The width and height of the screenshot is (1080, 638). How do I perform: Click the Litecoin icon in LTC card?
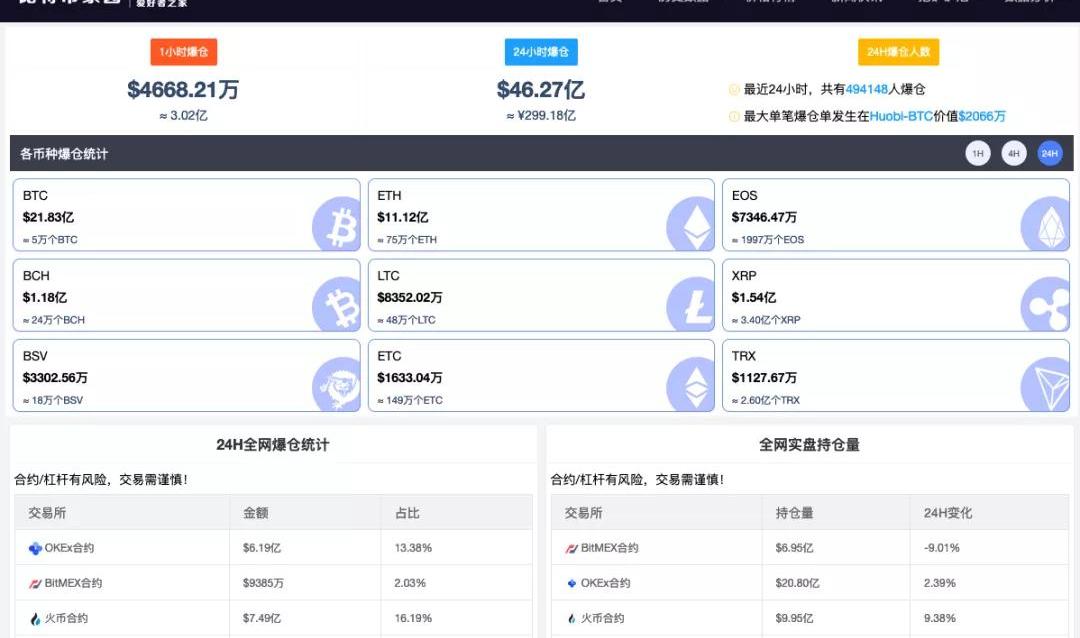pos(692,304)
